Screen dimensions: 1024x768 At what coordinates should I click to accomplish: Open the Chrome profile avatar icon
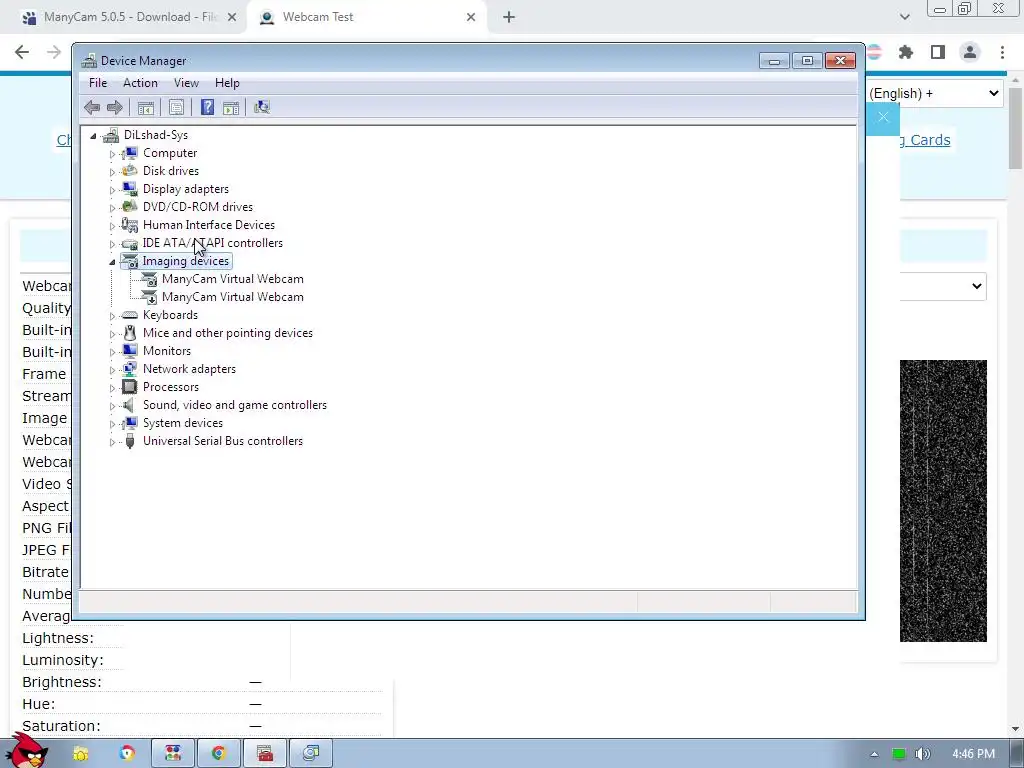[x=970, y=52]
